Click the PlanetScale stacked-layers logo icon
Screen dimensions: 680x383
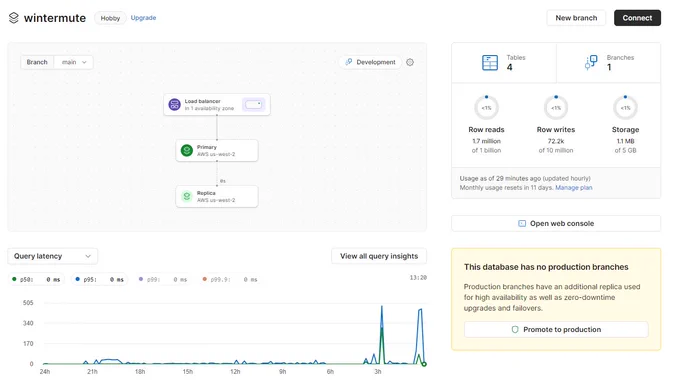[14, 18]
